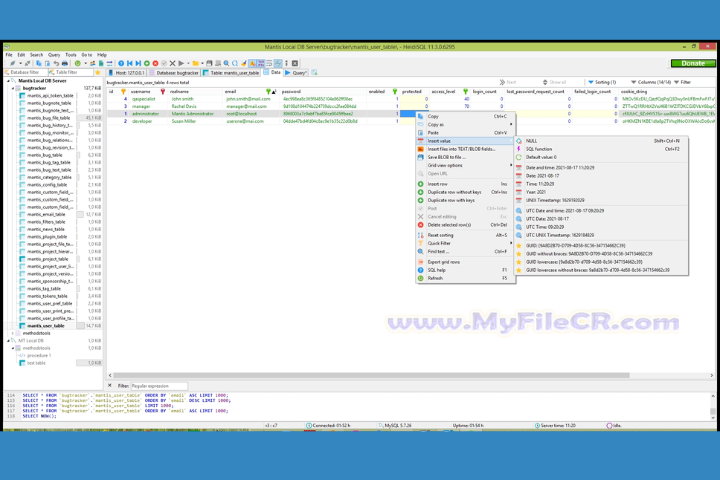The height and width of the screenshot is (480, 720).
Task: Open the Grid view options submenu
Action: tap(465, 165)
